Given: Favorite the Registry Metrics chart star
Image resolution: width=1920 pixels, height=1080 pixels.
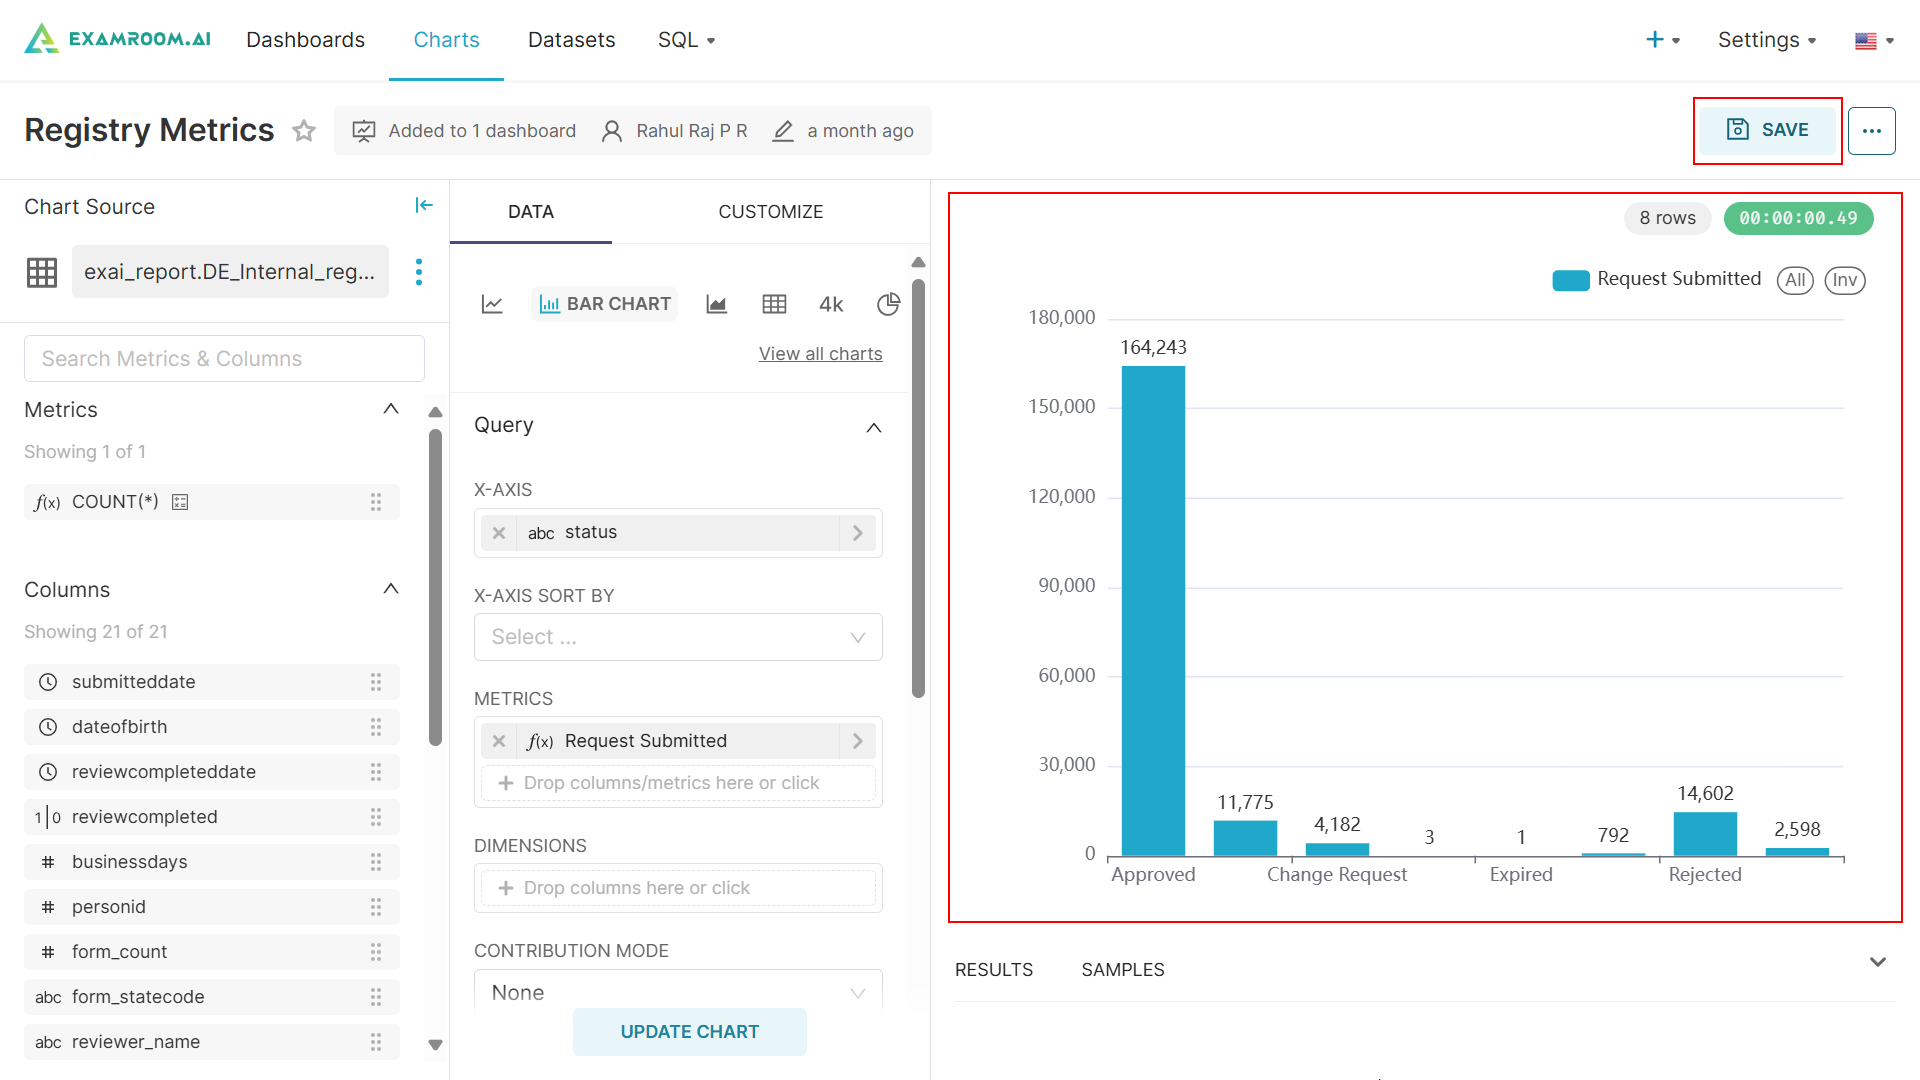Looking at the screenshot, I should (304, 131).
